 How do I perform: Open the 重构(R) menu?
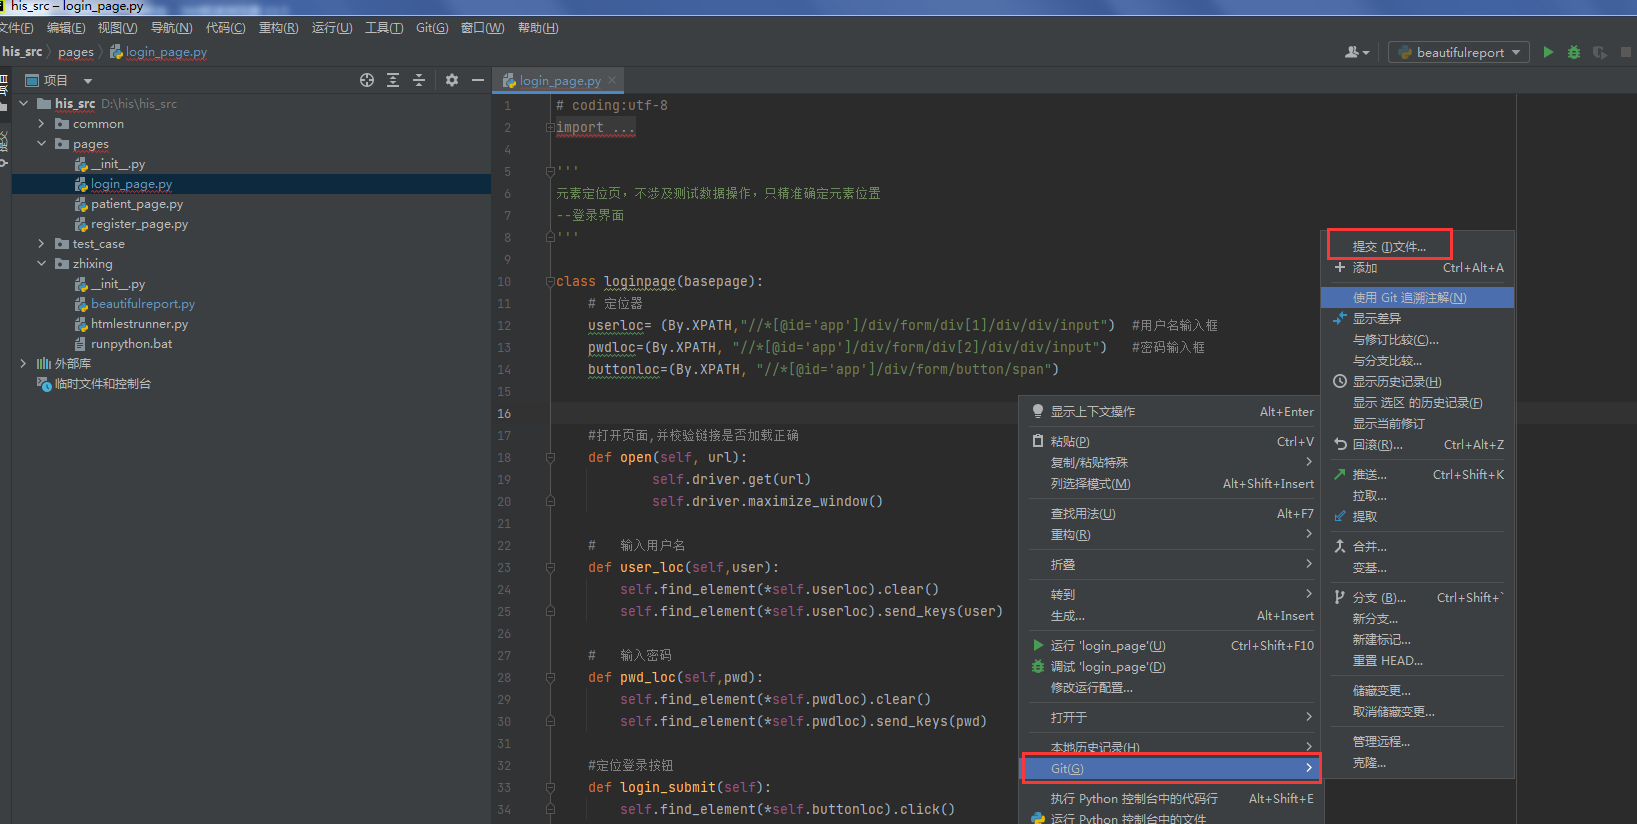(x=278, y=28)
